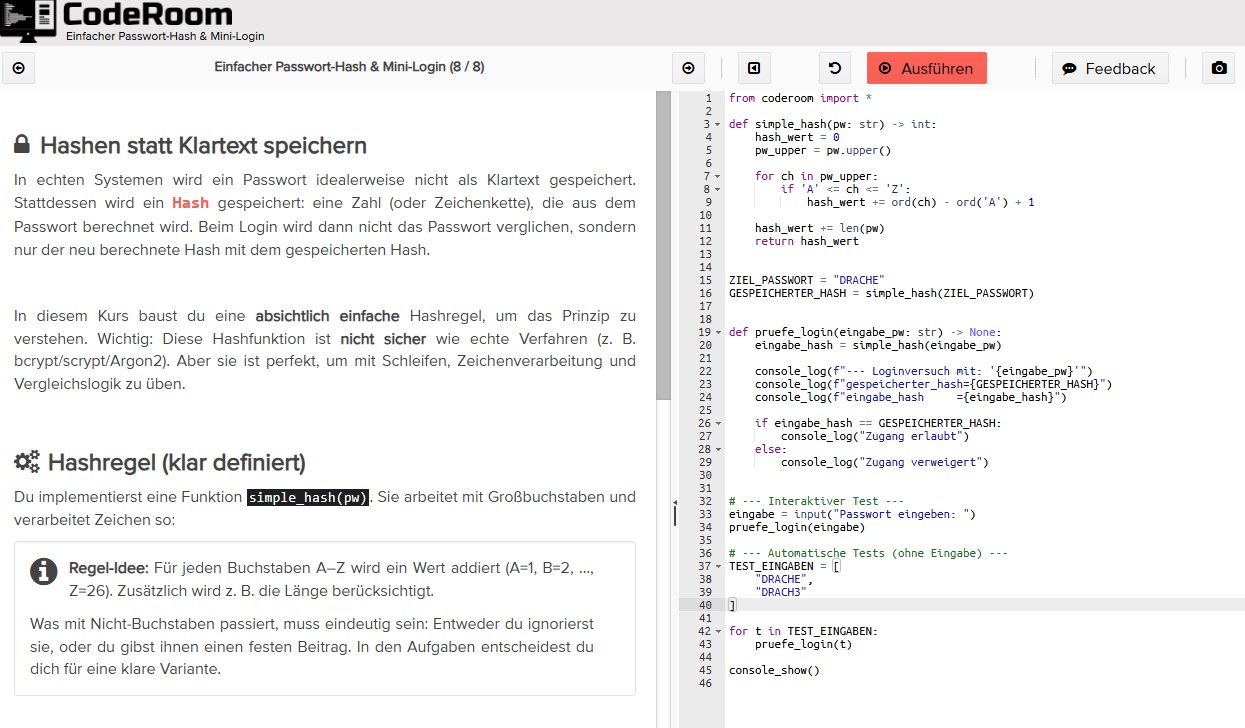This screenshot has width=1245, height=728.
Task: Click the lock icon beside the heading
Action: pos(22,146)
